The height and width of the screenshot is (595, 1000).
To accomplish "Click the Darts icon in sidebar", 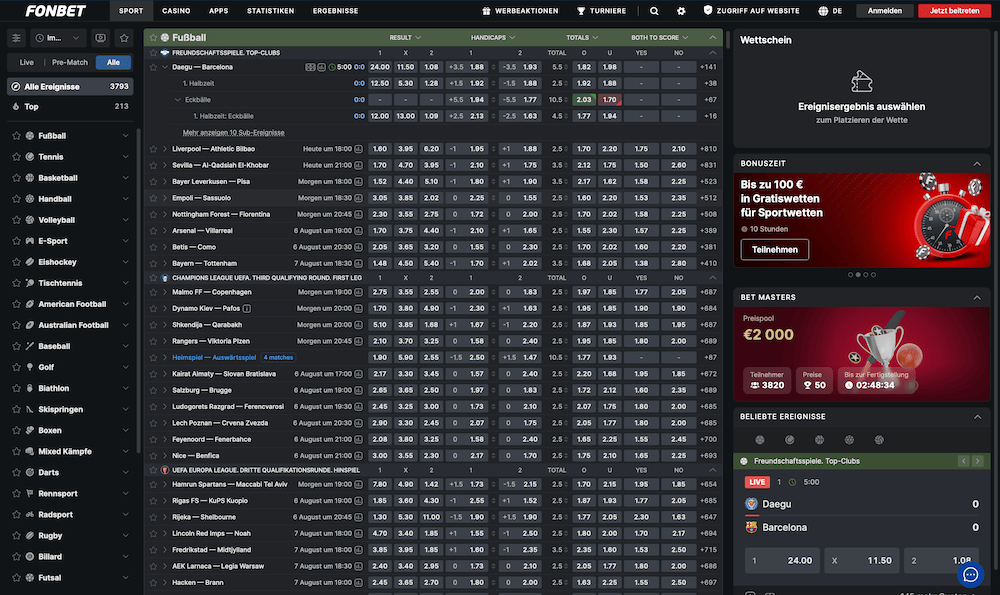I will 29,473.
